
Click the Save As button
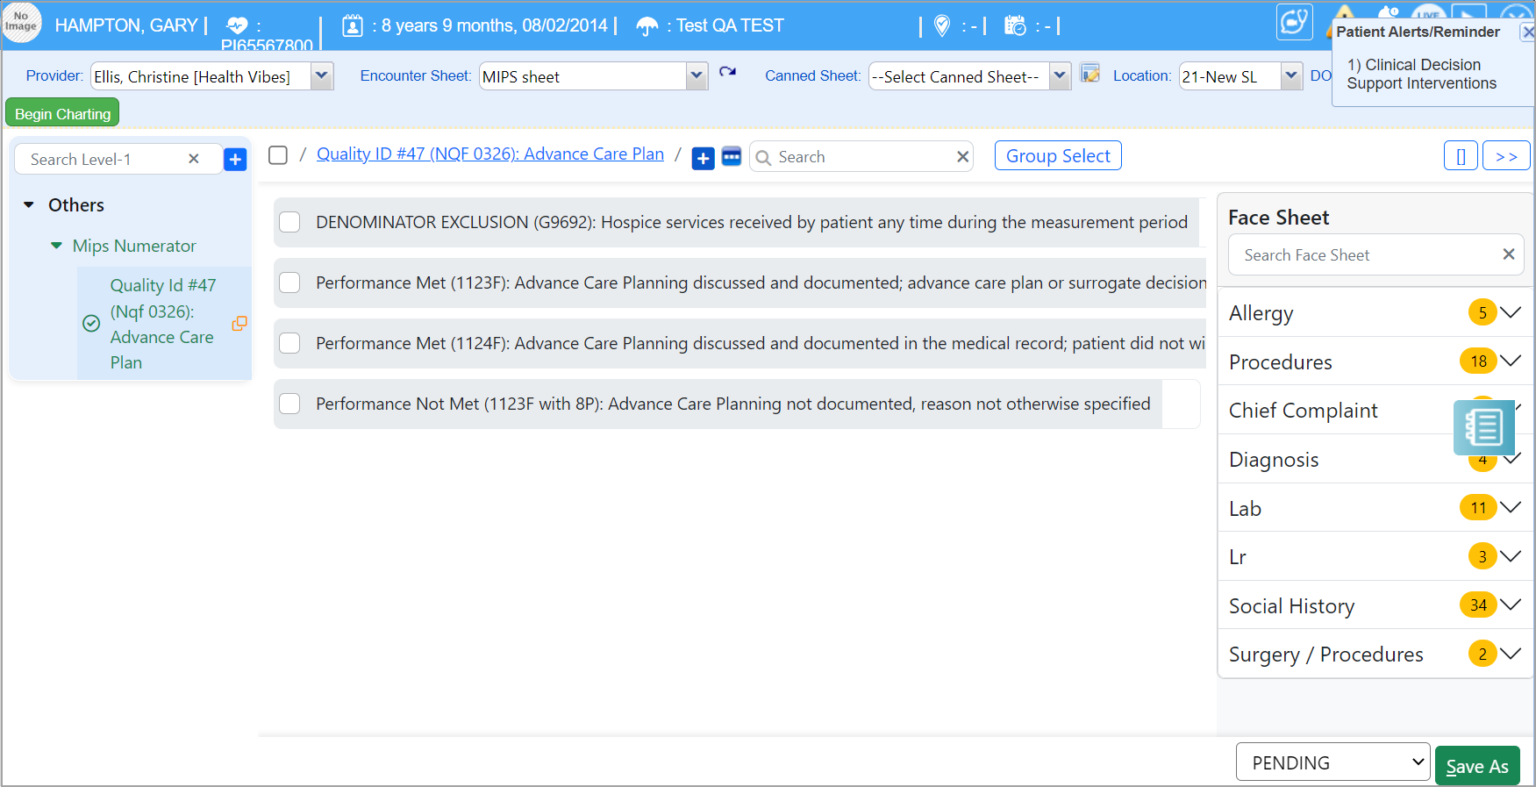click(x=1477, y=766)
